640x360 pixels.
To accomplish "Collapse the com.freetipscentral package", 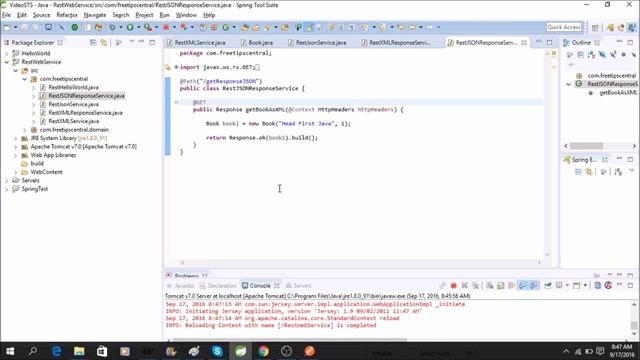I will pos(24,79).
